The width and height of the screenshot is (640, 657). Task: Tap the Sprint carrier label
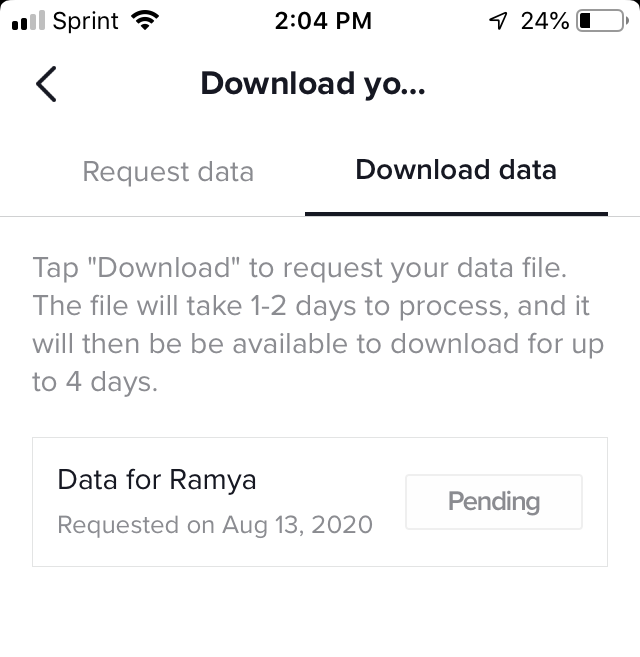tap(86, 21)
